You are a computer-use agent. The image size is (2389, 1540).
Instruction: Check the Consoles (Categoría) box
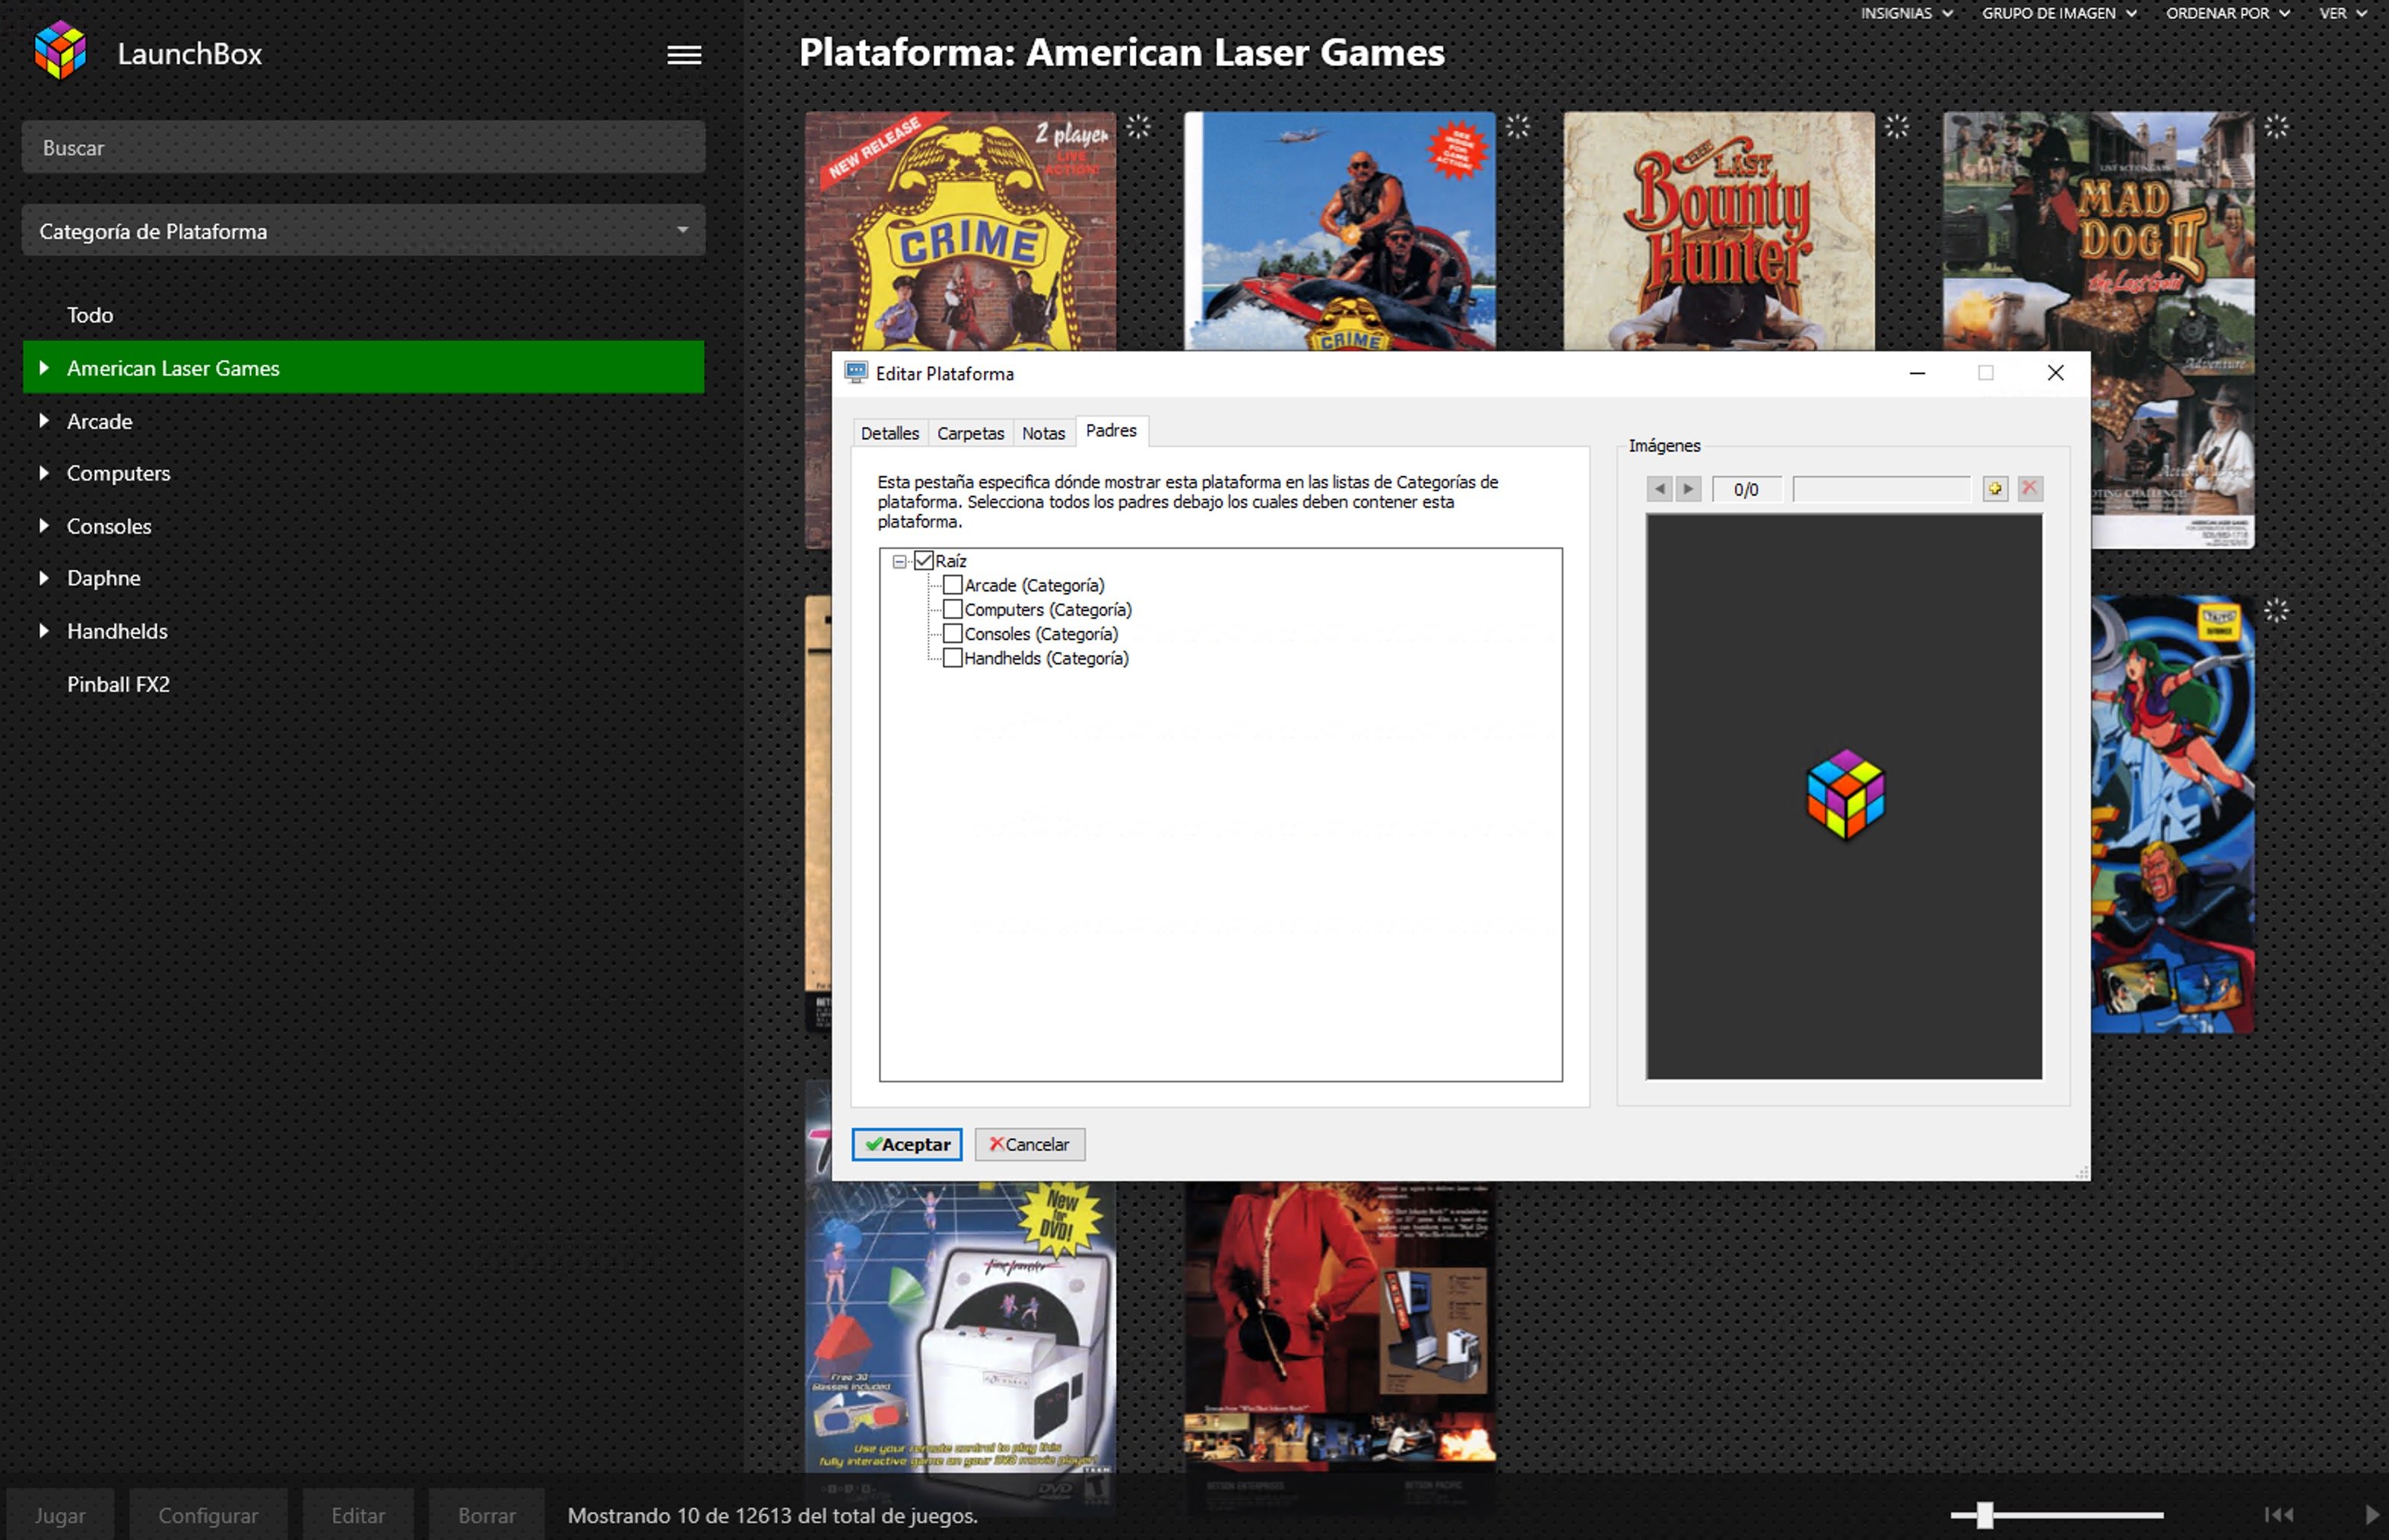coord(953,634)
